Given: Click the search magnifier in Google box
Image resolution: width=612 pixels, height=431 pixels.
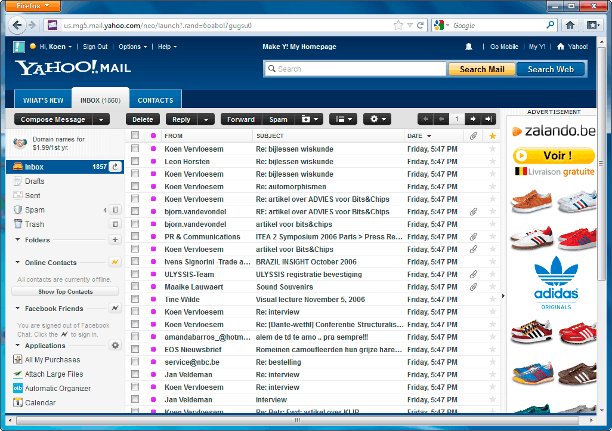Looking at the screenshot, I should pos(550,25).
